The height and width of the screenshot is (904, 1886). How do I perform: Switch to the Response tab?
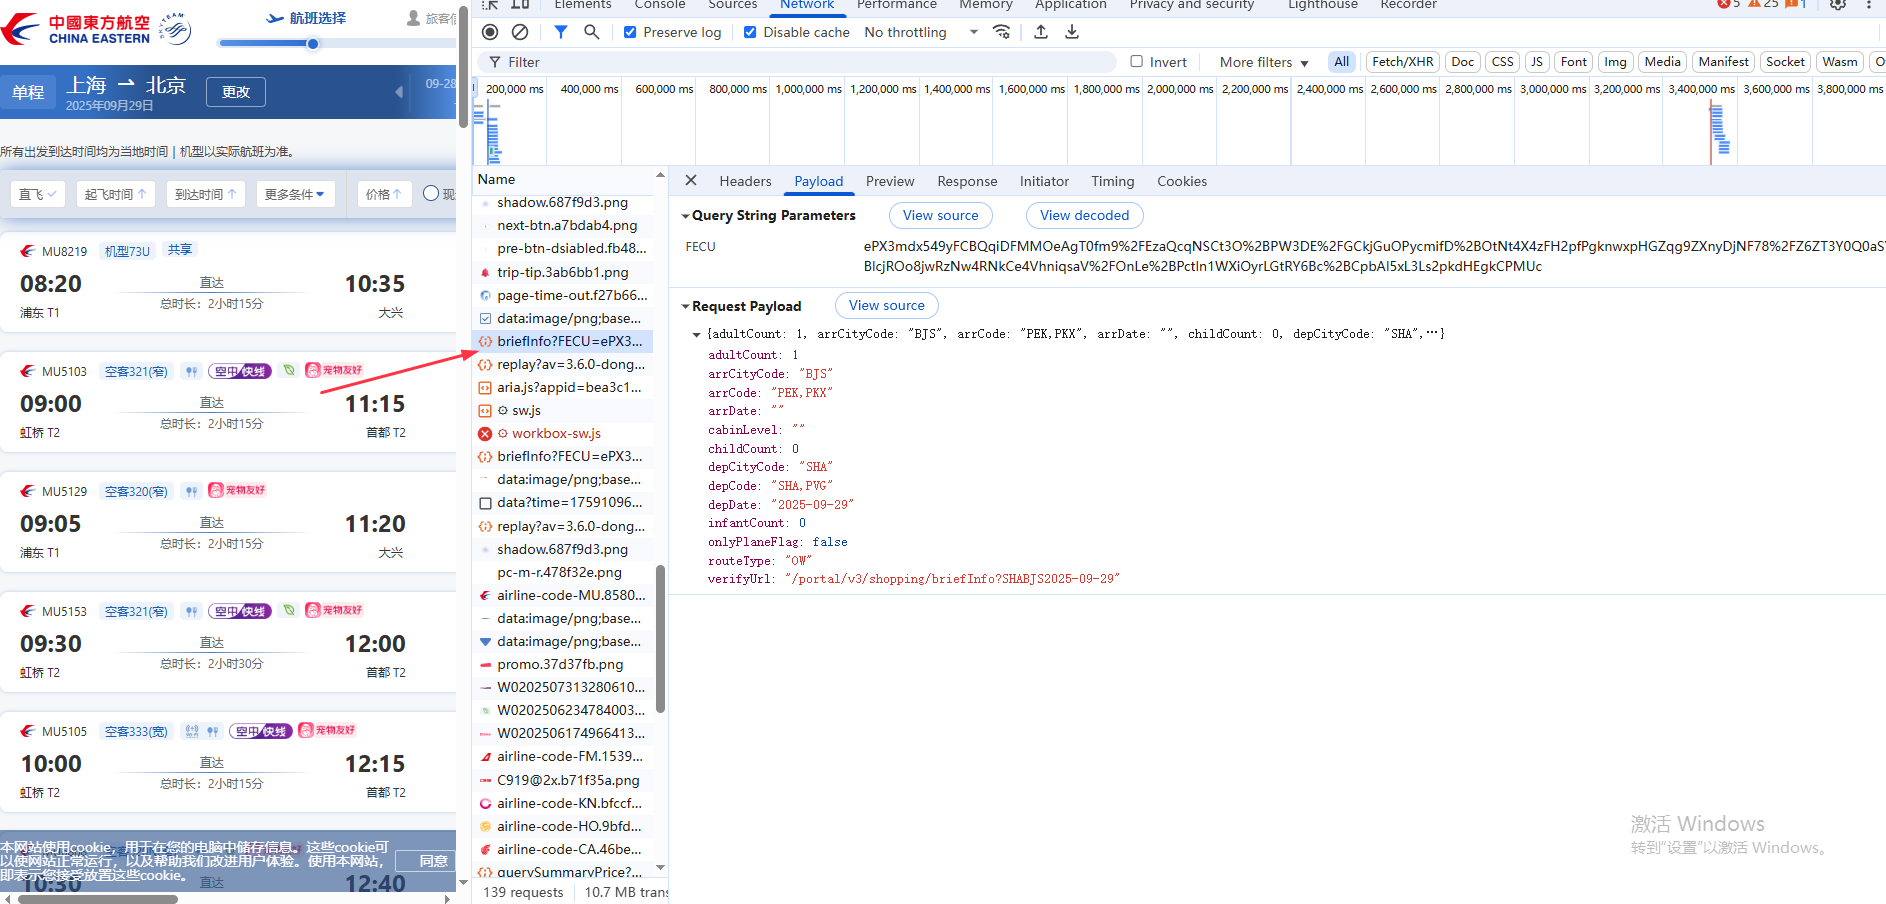[x=967, y=181]
